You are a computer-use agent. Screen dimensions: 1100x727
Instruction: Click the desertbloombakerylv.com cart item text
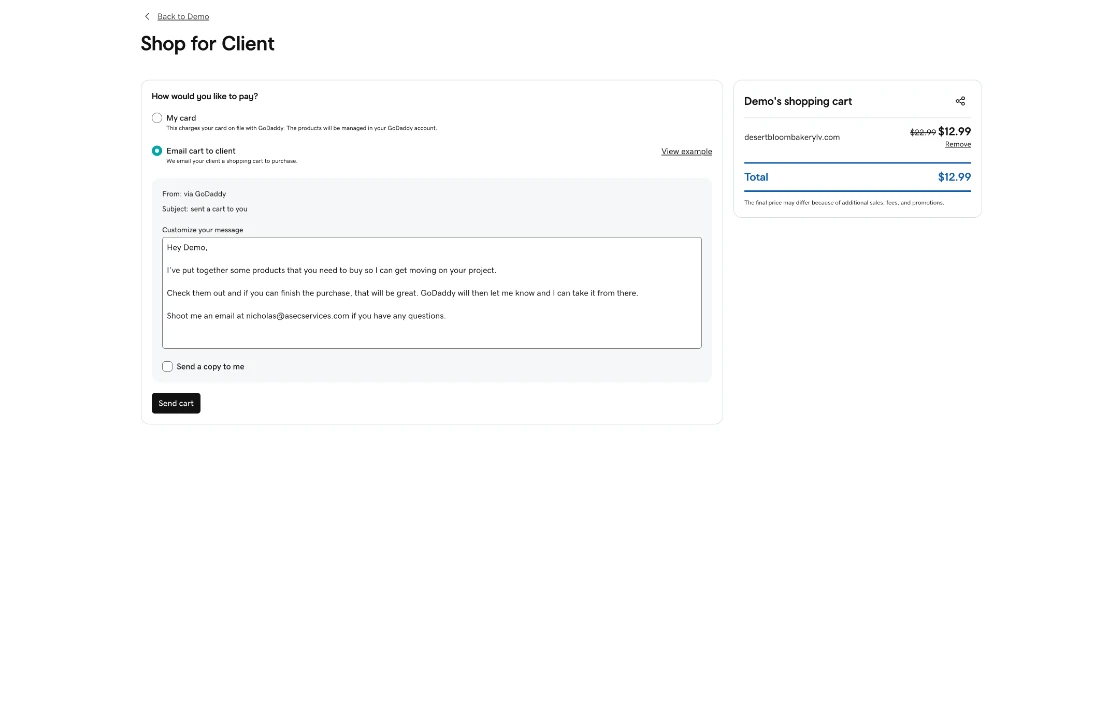pyautogui.click(x=791, y=138)
